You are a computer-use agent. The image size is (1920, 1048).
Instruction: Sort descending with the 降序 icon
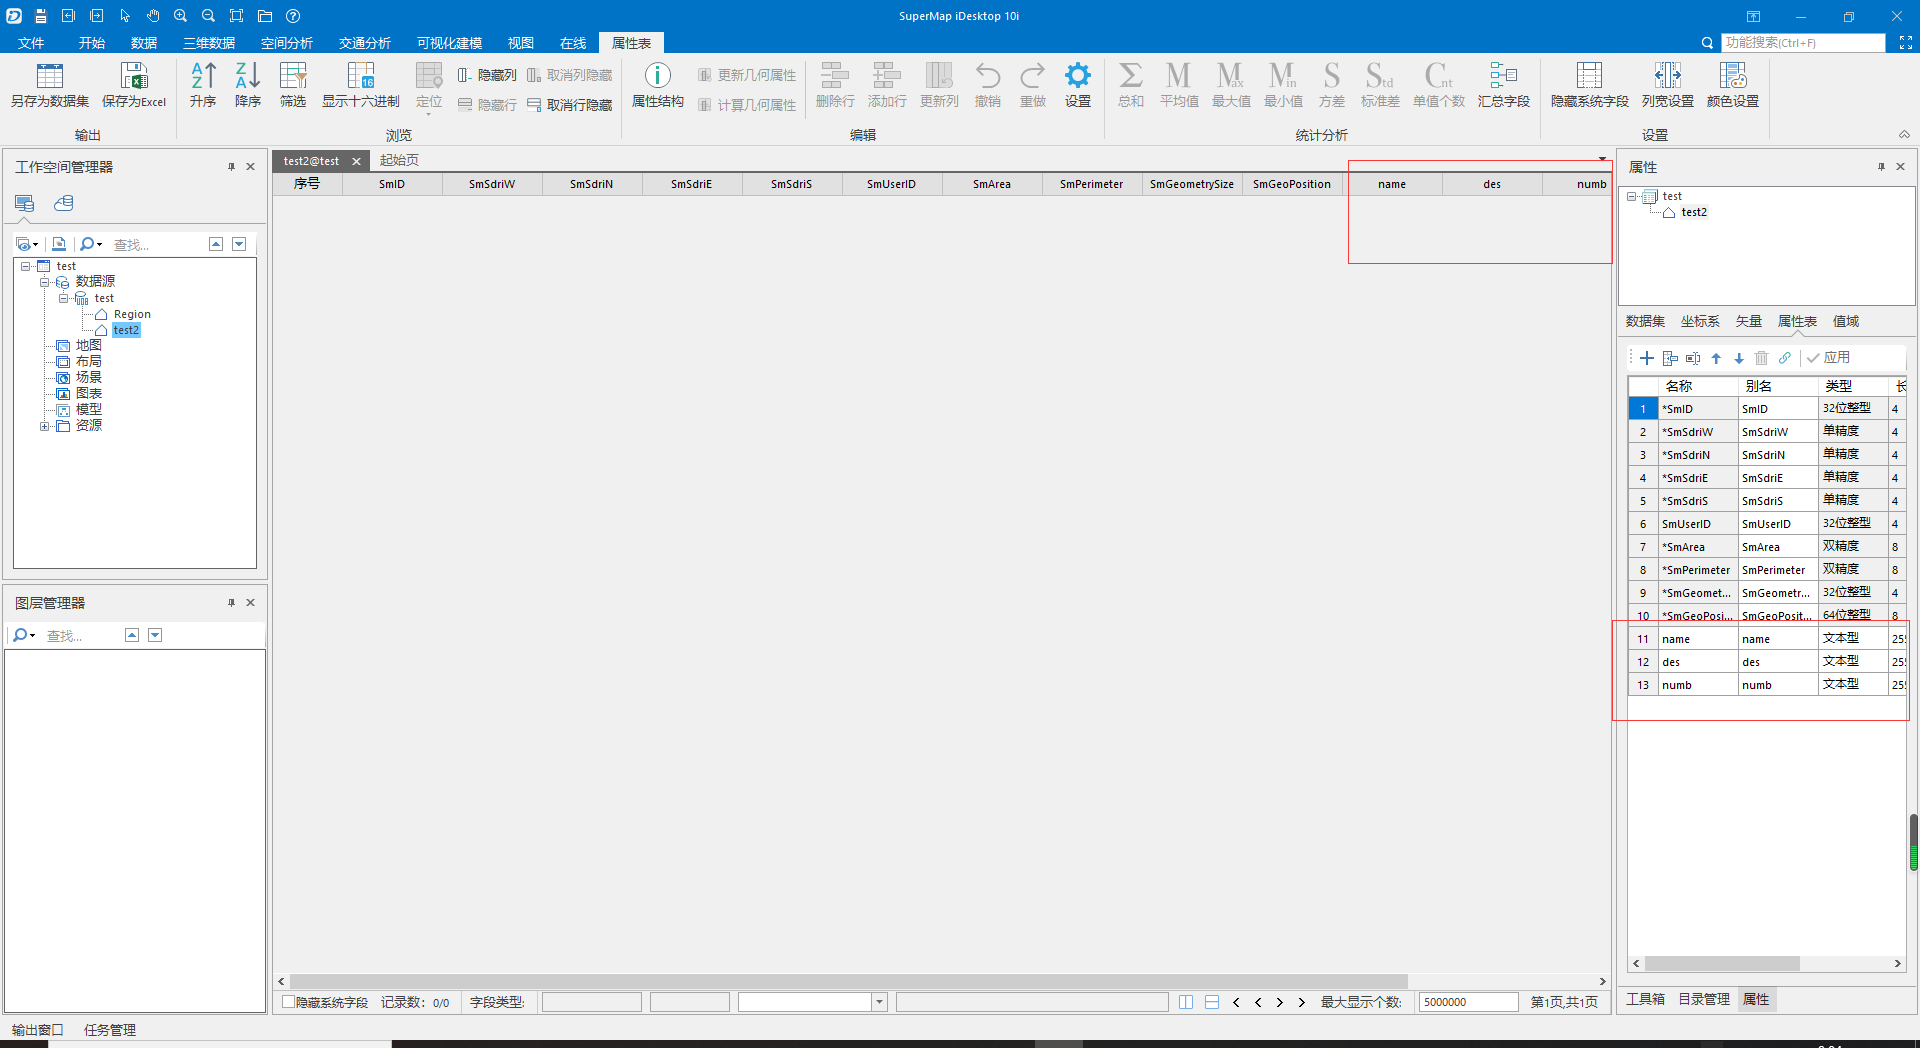pyautogui.click(x=247, y=76)
